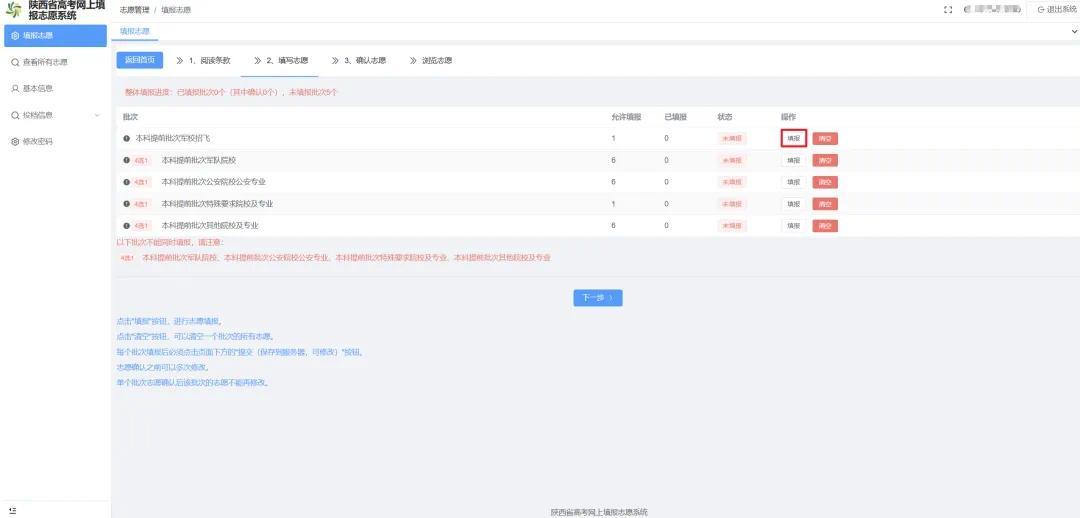
Task: Click red 清空 button for 本科提前批次军队院校
Action: click(825, 160)
